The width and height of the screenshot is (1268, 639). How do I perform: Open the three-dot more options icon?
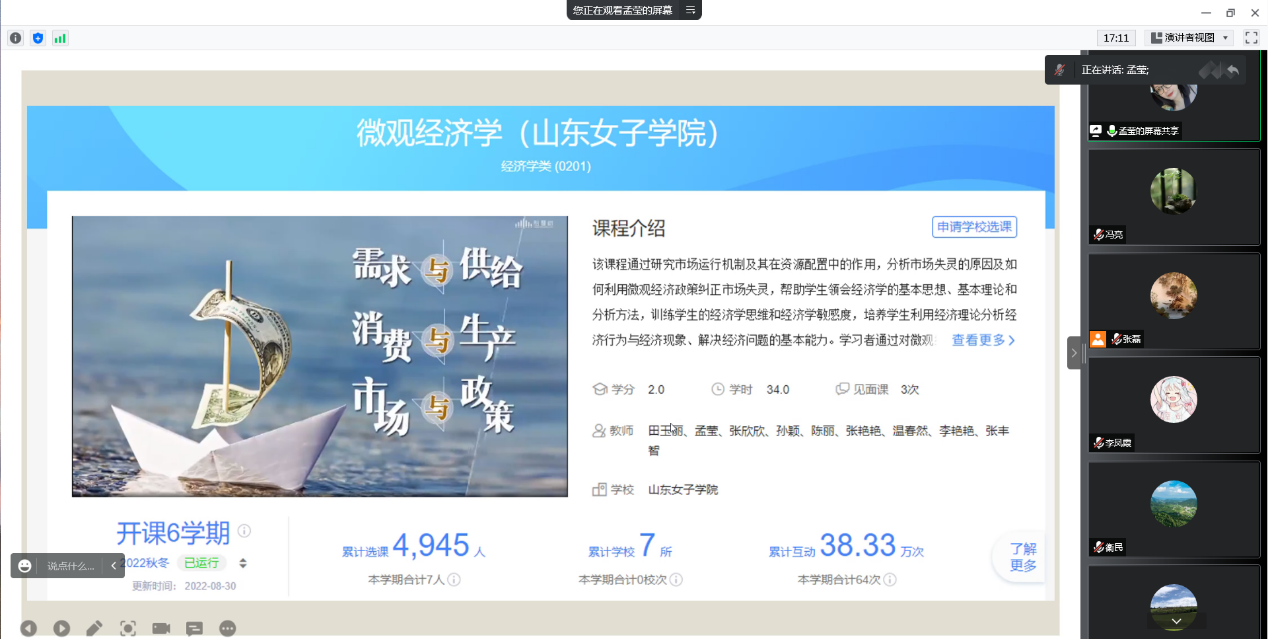(x=228, y=628)
